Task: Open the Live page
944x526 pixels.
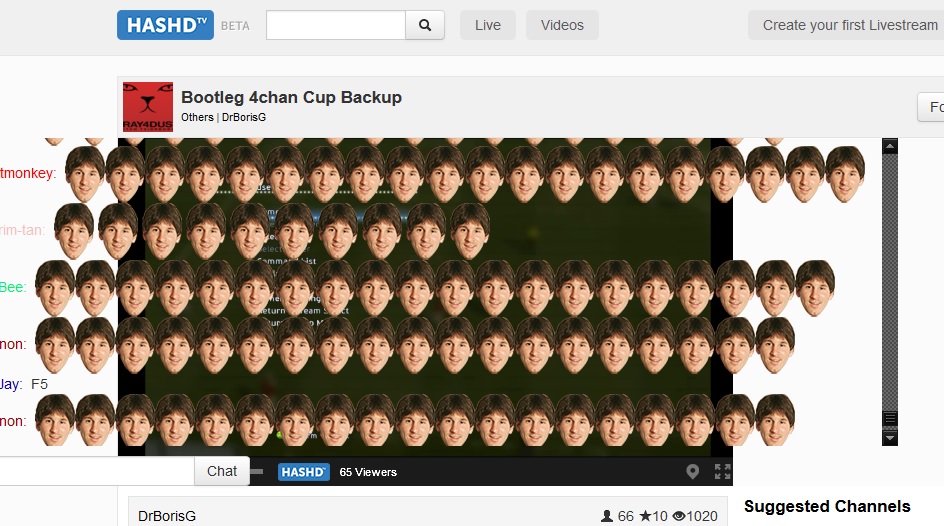Action: (488, 25)
